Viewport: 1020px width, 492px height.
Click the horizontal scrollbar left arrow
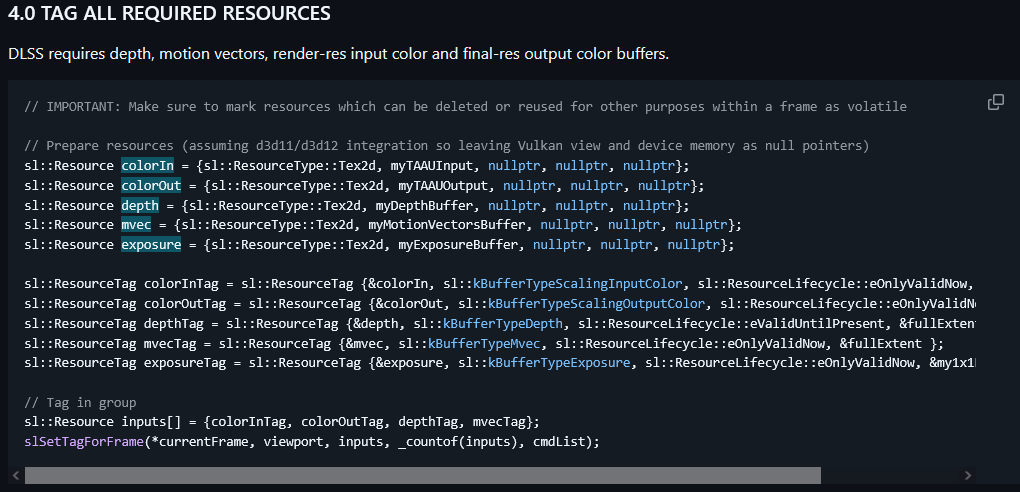[16, 475]
